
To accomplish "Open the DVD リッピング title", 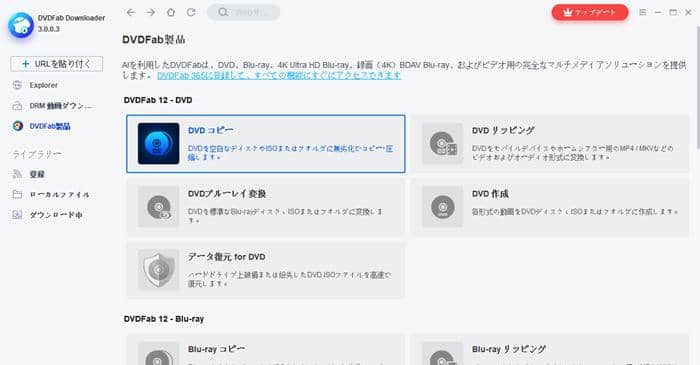I will click(503, 130).
